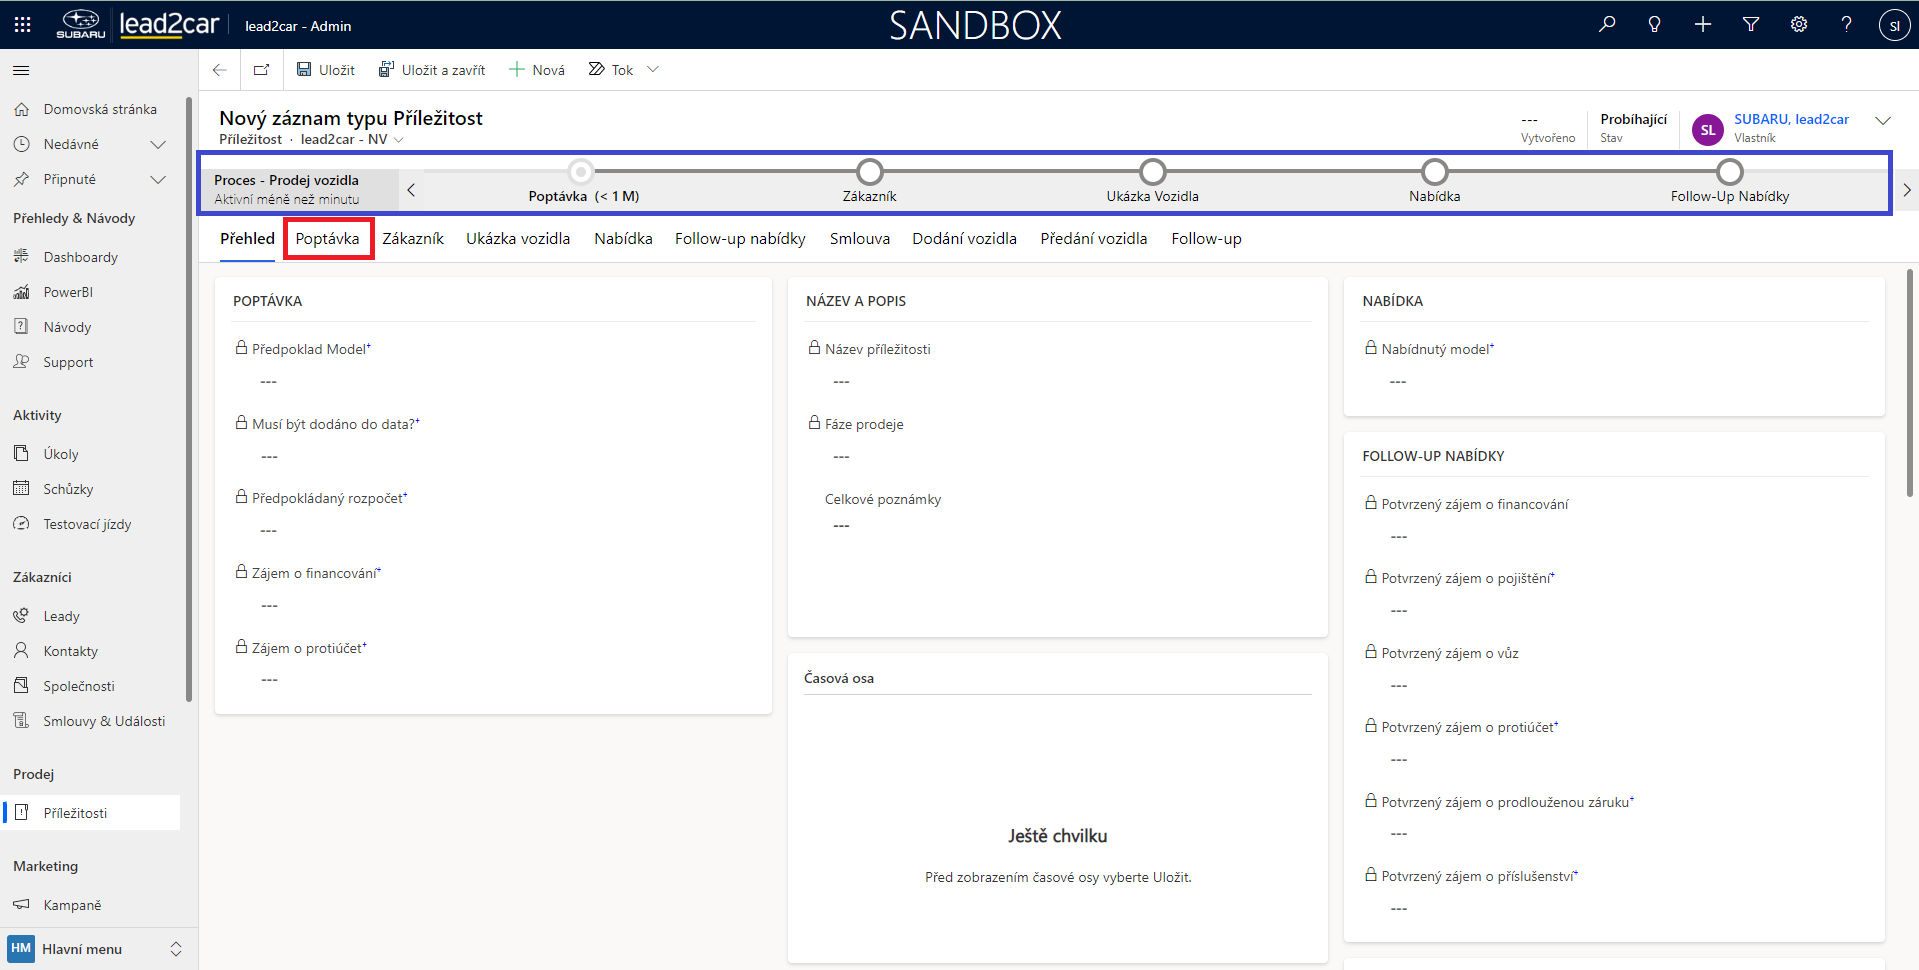The image size is (1919, 970).
Task: Click the Uložit a zavřít button
Action: coord(432,70)
